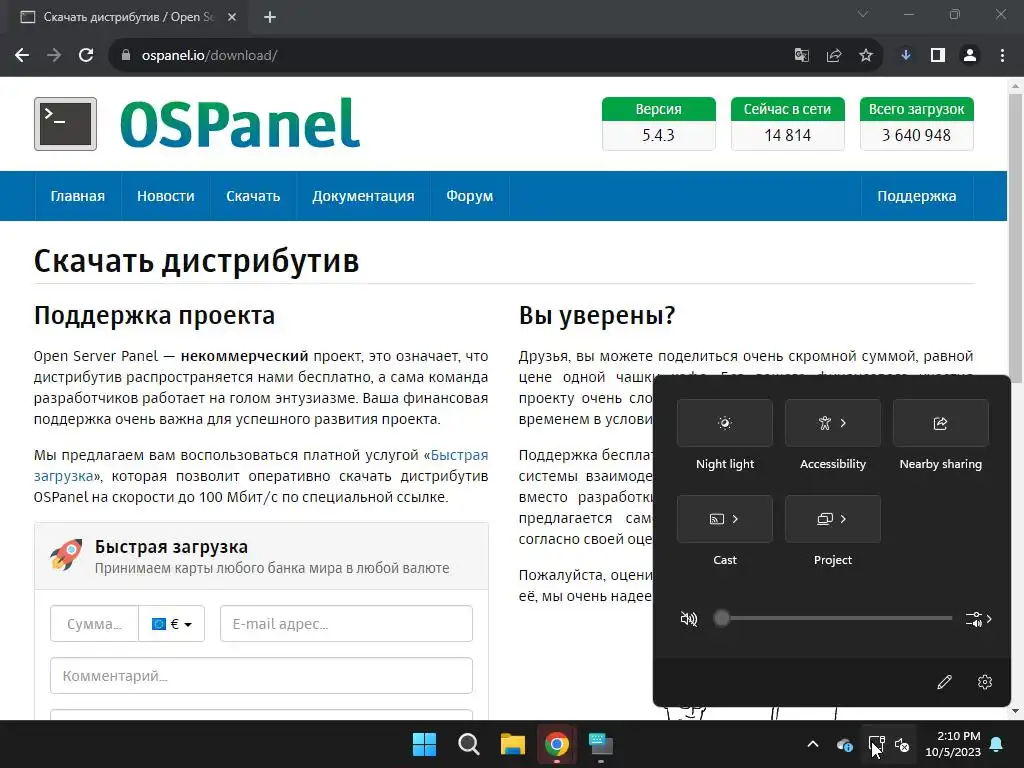Viewport: 1024px width, 768px height.
Task: Click the network tray icon
Action: point(876,744)
